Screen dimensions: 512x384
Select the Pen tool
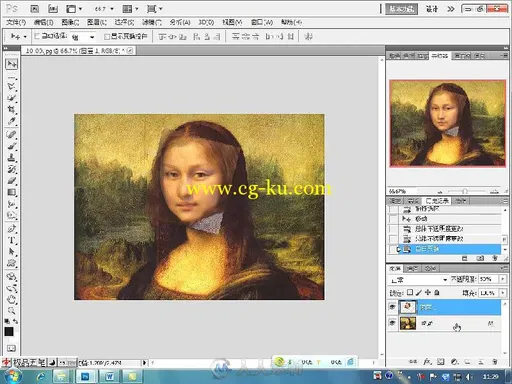[11, 229]
